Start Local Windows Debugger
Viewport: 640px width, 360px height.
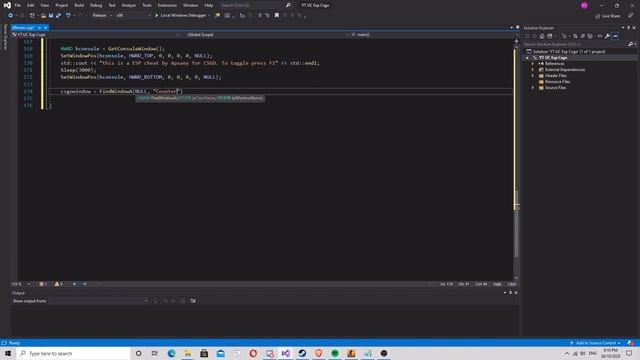pyautogui.click(x=180, y=16)
